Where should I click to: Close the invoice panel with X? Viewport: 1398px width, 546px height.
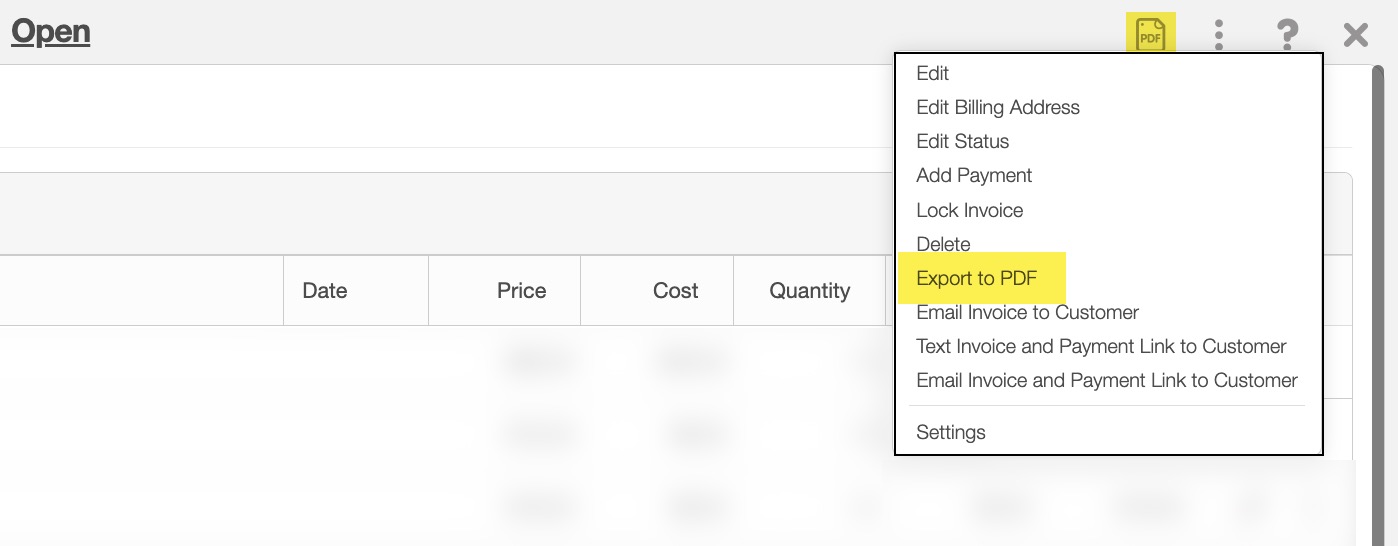(1355, 36)
